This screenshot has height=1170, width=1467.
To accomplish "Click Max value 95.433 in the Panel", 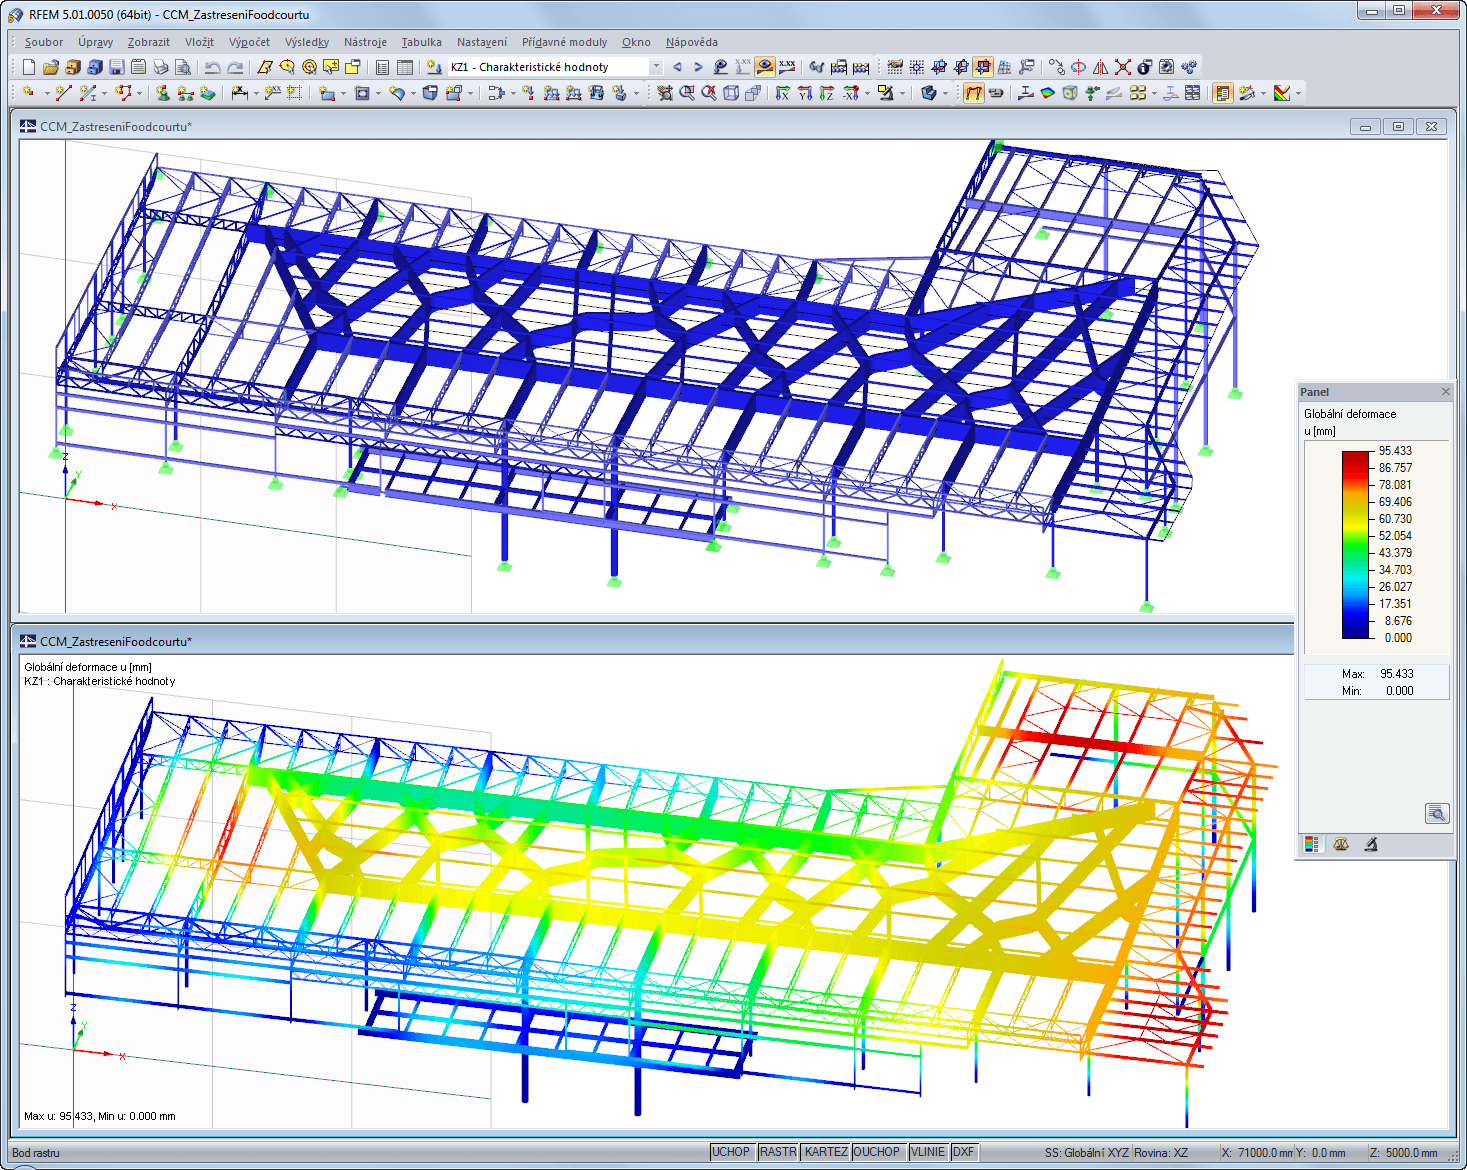I will [x=1395, y=674].
